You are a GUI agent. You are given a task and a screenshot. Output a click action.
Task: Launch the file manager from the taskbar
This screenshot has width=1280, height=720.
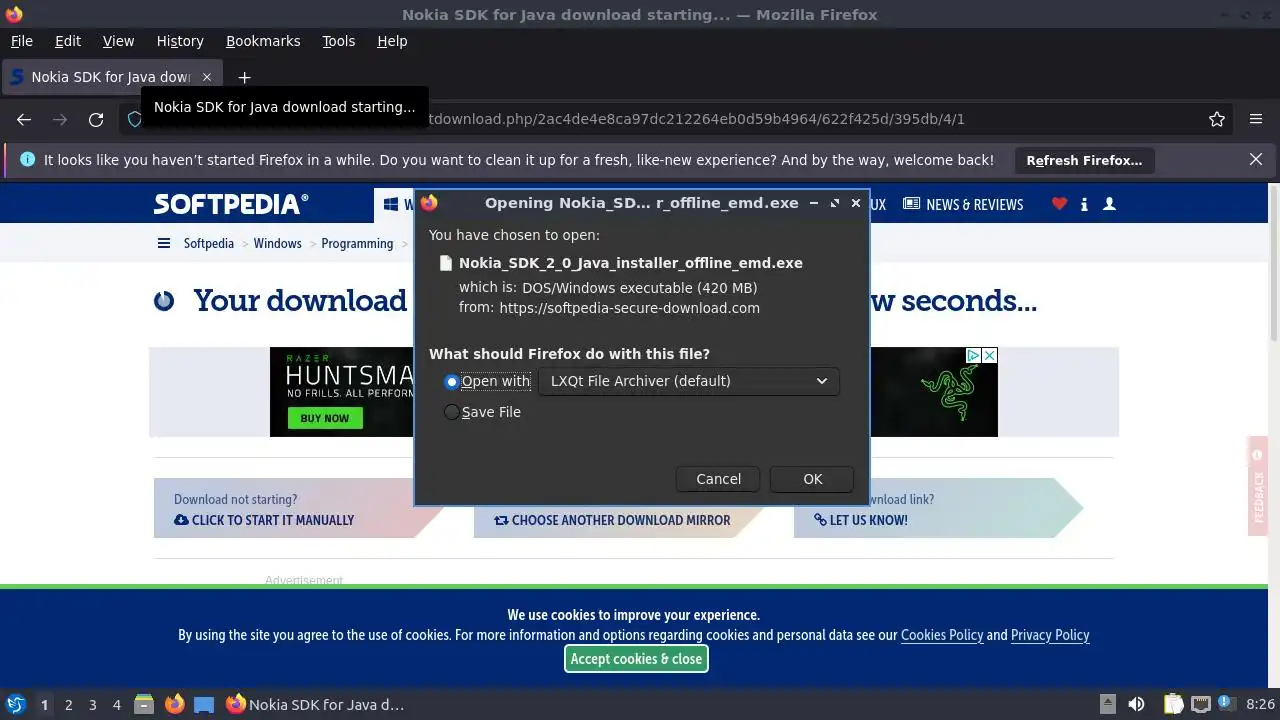click(144, 705)
